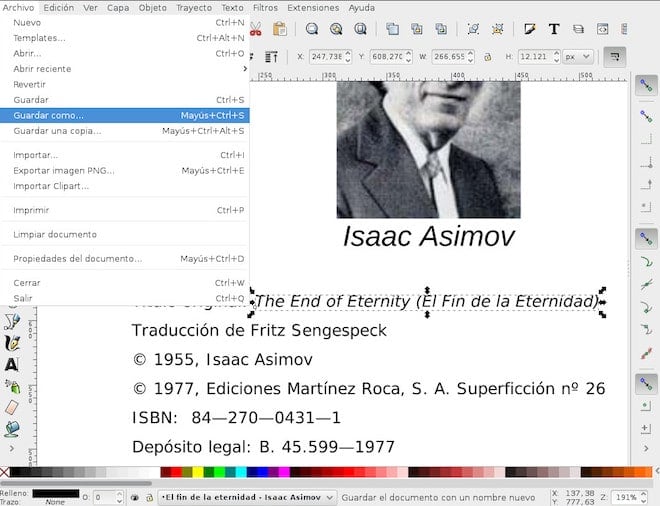Open the Layers dialog icon
660x506 pixels.
click(578, 29)
